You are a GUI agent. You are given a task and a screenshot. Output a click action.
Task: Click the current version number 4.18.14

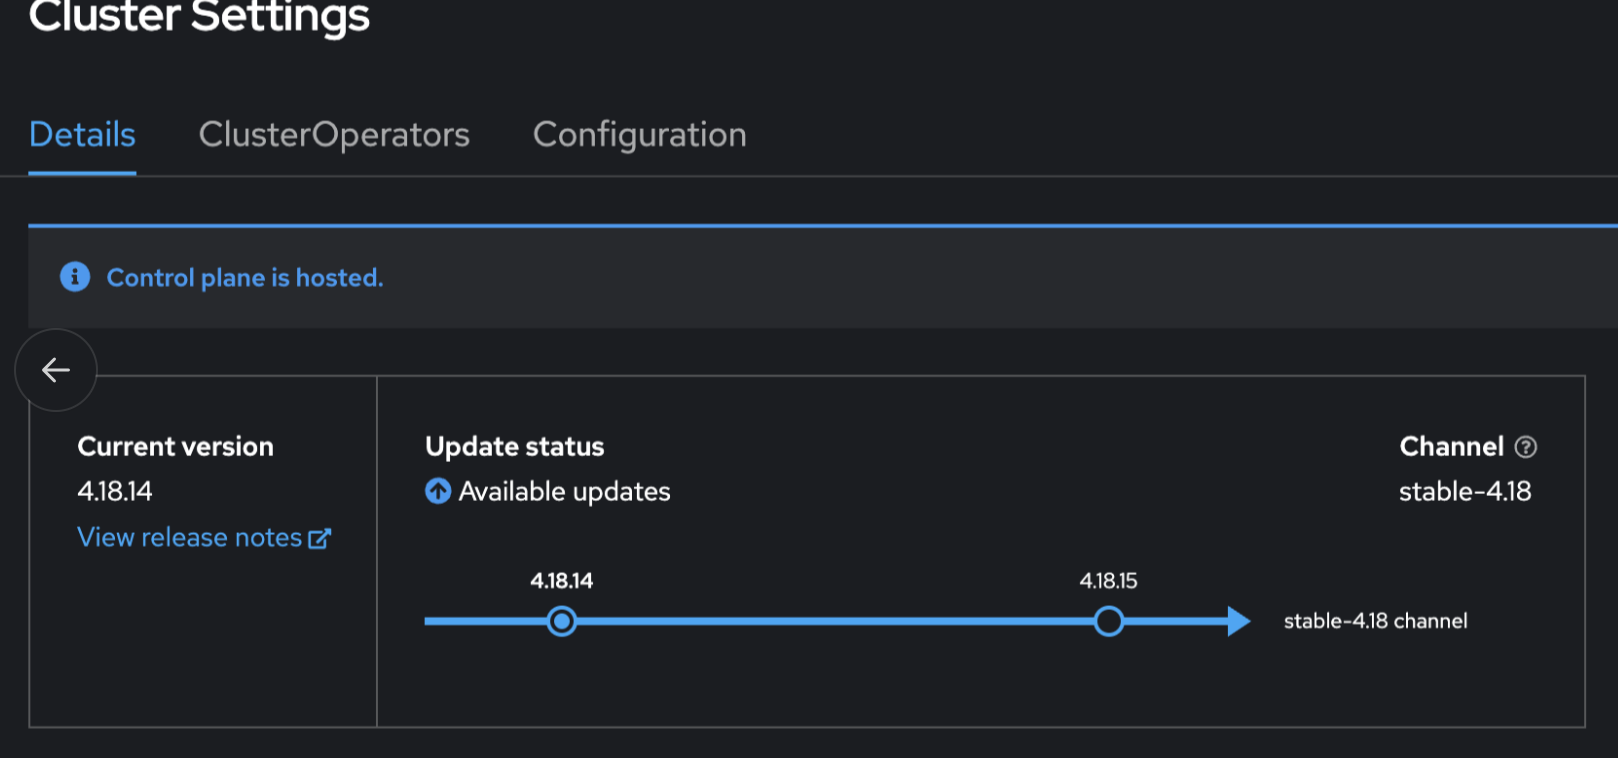pyautogui.click(x=115, y=492)
